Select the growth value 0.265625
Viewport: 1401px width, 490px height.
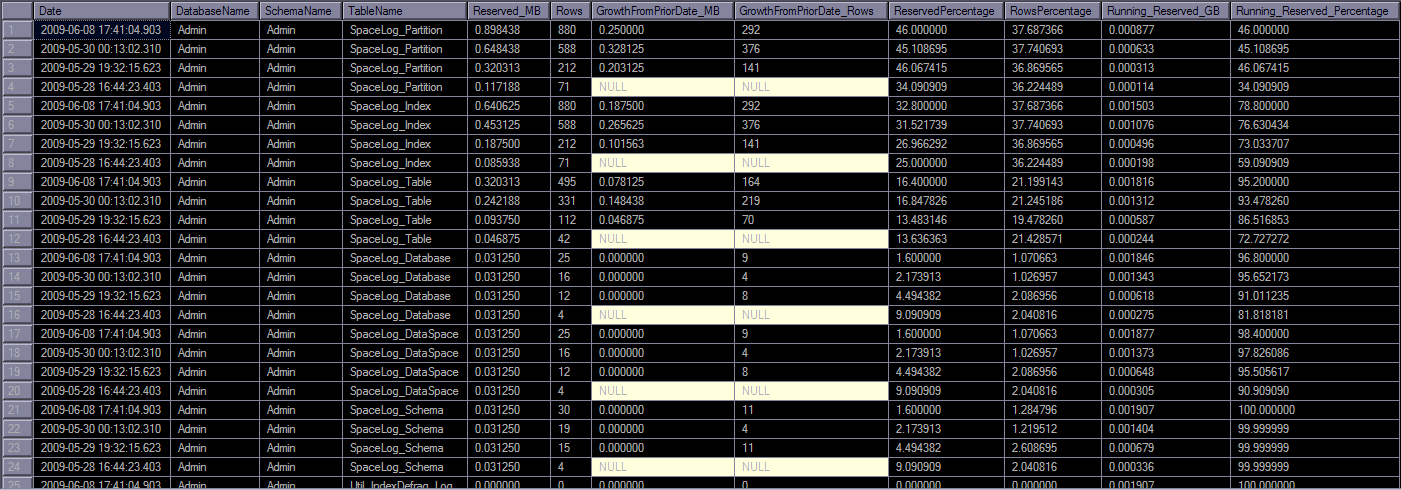pos(662,125)
